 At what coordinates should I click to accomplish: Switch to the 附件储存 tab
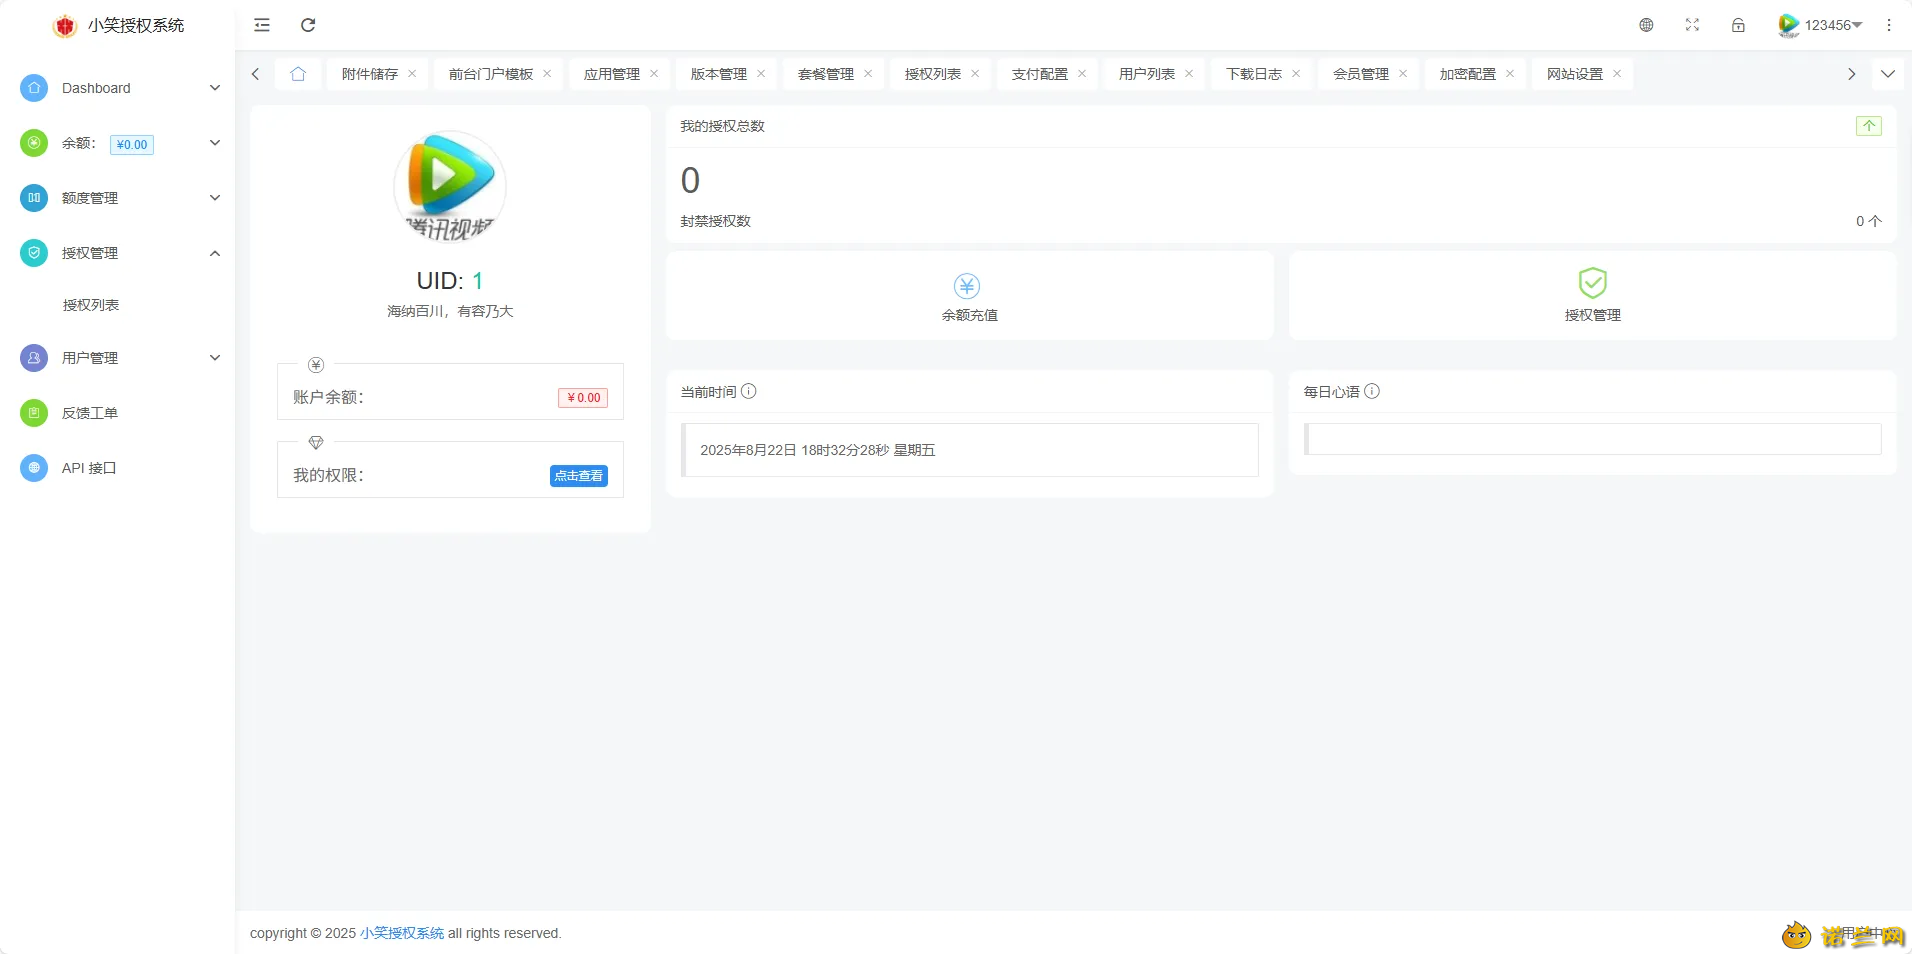pyautogui.click(x=370, y=74)
